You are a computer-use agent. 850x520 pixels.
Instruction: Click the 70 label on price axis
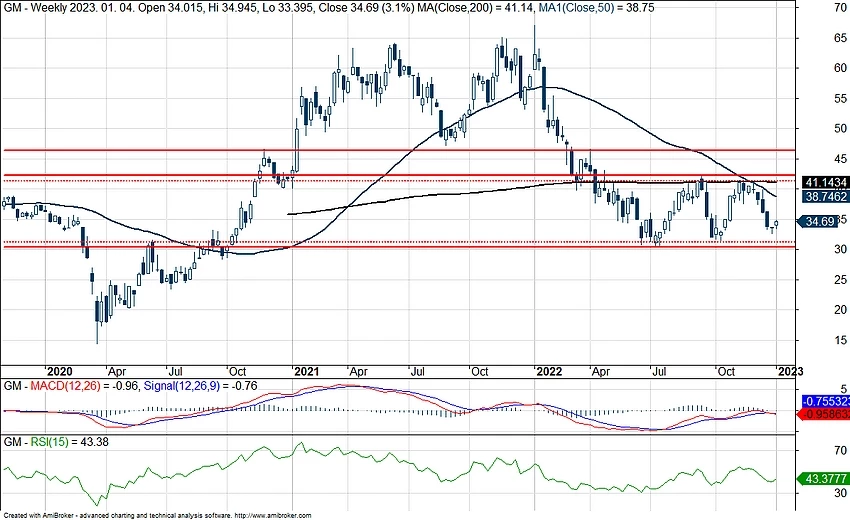pyautogui.click(x=840, y=8)
